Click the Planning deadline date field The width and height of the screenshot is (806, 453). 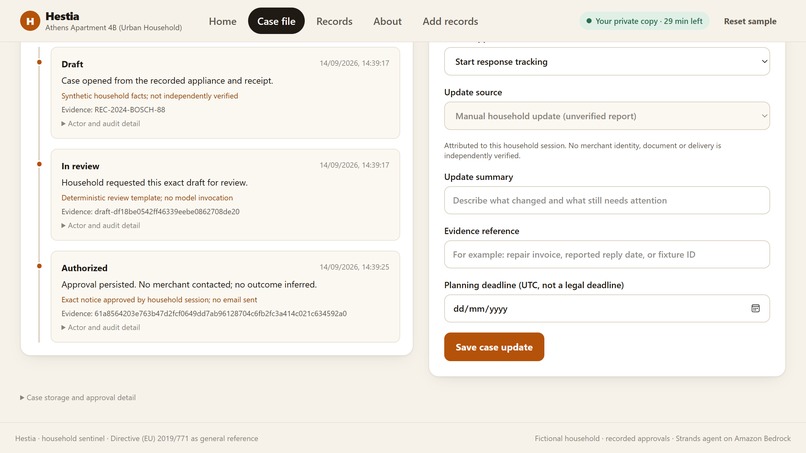(607, 309)
